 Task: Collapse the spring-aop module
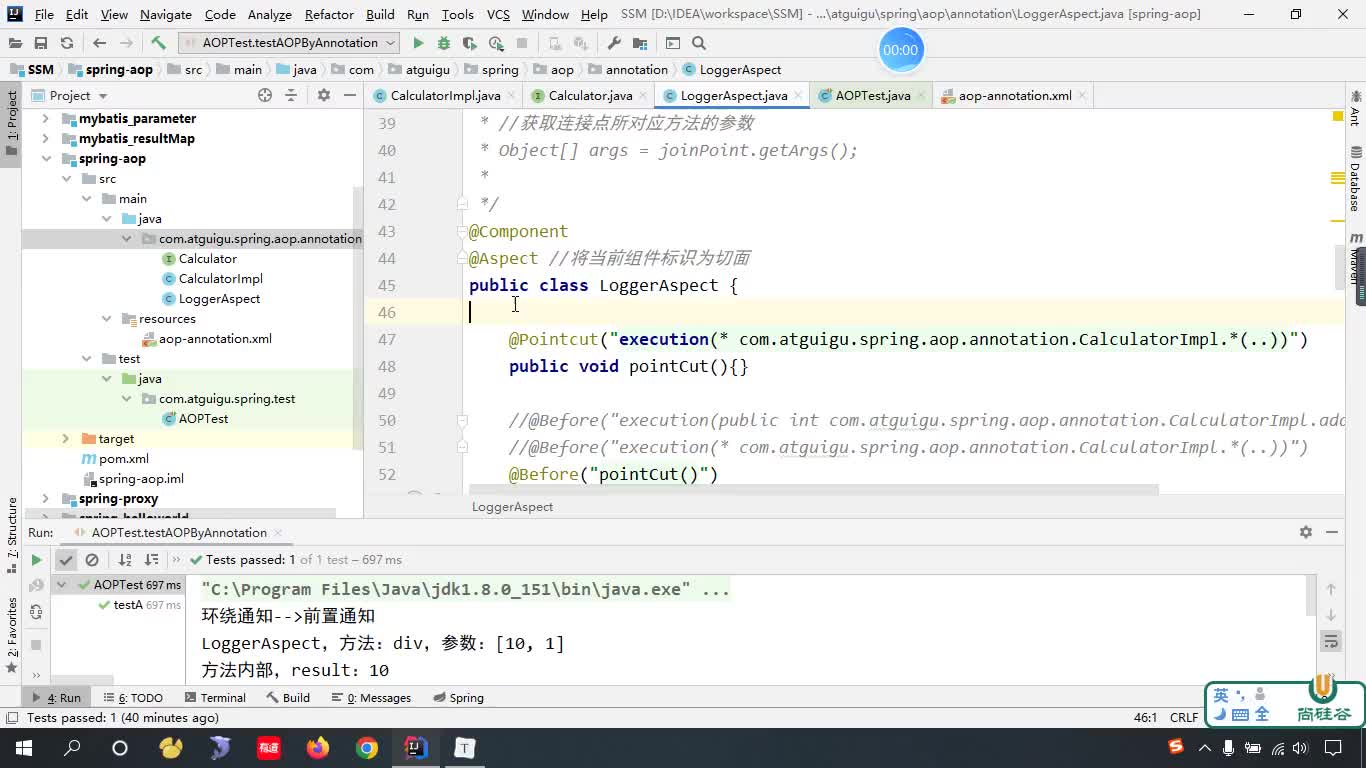(x=45, y=159)
